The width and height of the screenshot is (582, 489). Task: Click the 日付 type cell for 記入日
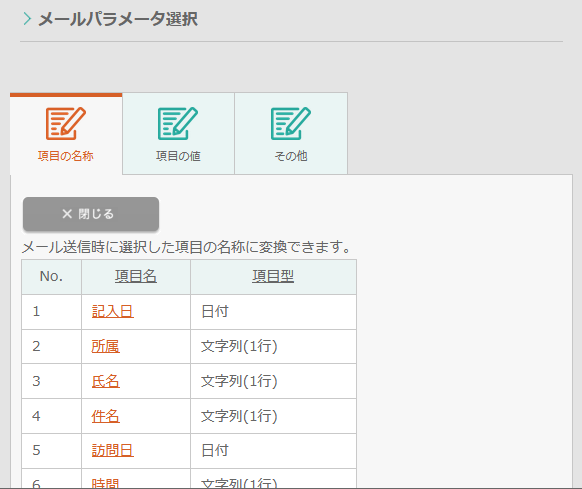click(x=274, y=312)
